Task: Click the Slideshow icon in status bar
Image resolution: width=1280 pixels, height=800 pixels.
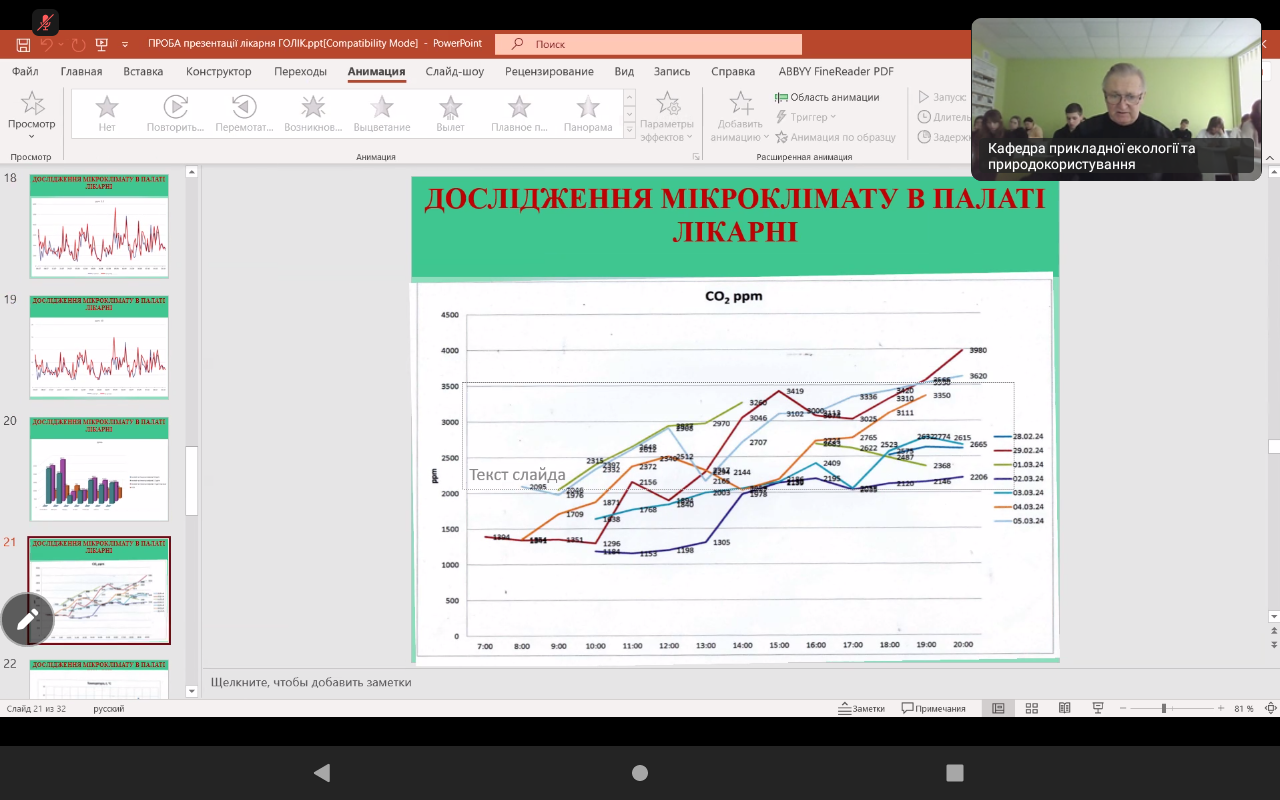Action: [x=1097, y=708]
